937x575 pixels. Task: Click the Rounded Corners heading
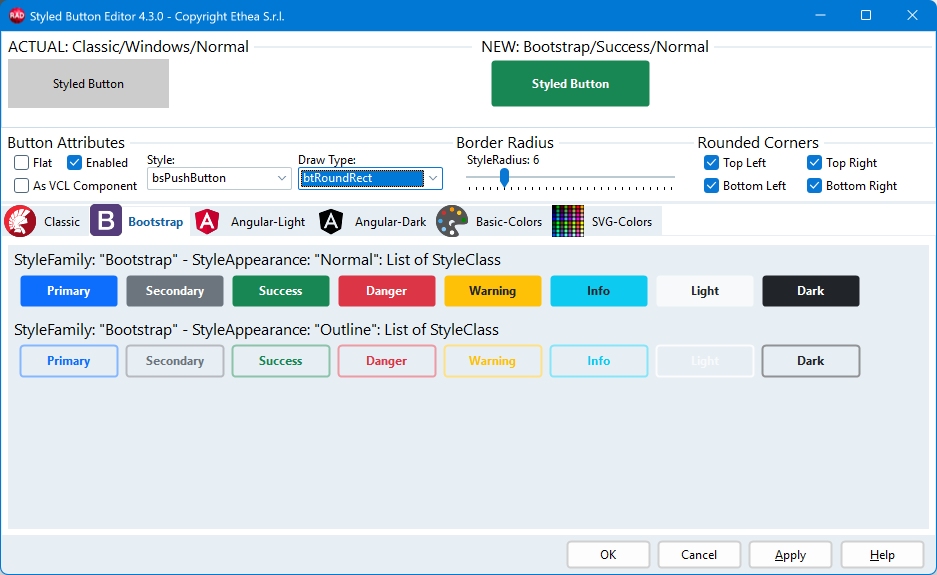click(x=758, y=143)
